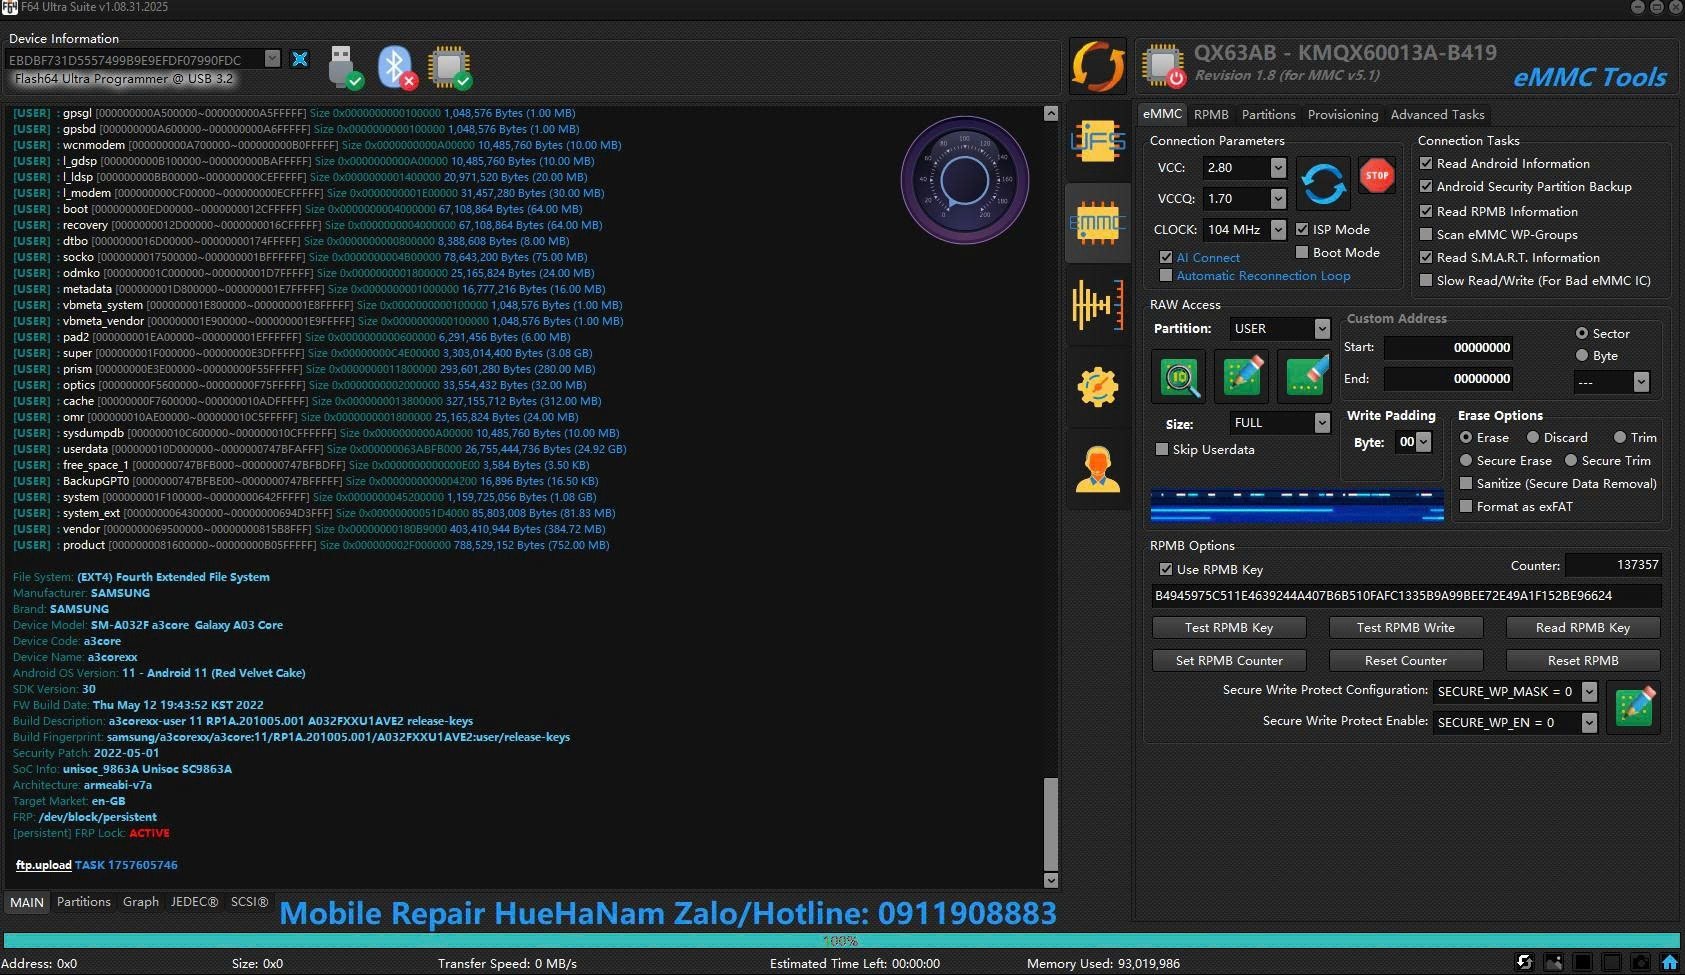This screenshot has height=975, width=1685.
Task: Click the sync arrows icon in status bar
Action: (x=1524, y=962)
